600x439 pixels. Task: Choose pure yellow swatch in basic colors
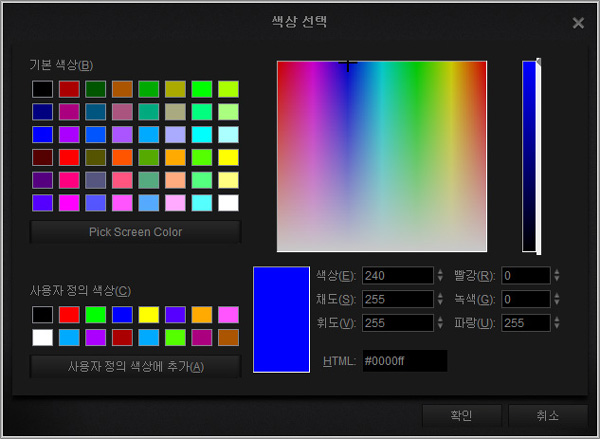tap(228, 157)
